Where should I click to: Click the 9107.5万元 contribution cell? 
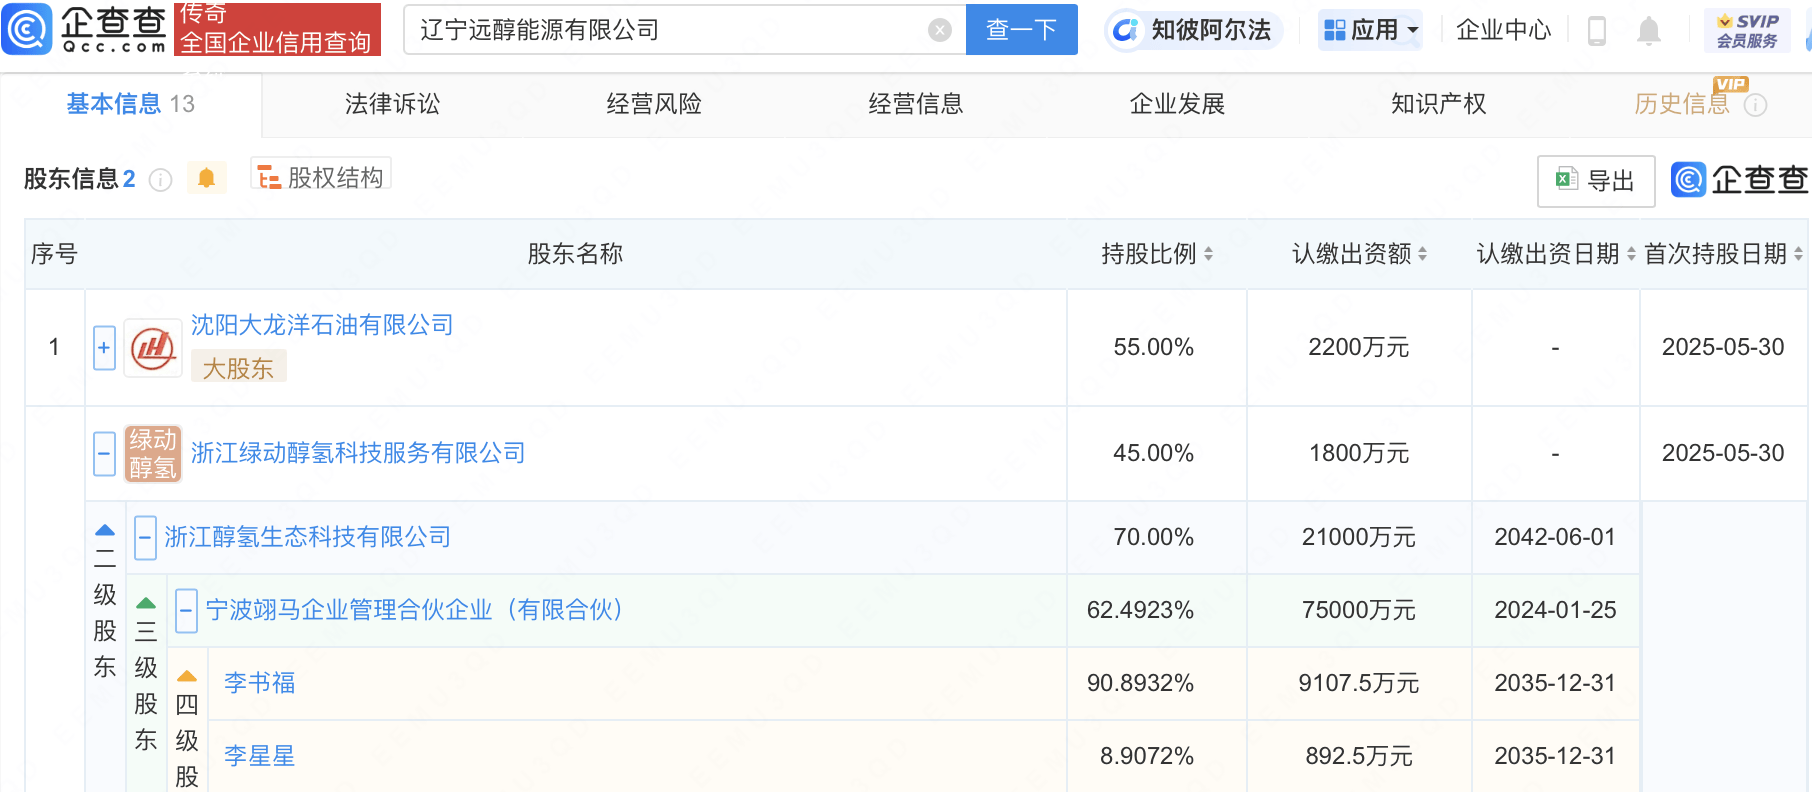(x=1359, y=683)
